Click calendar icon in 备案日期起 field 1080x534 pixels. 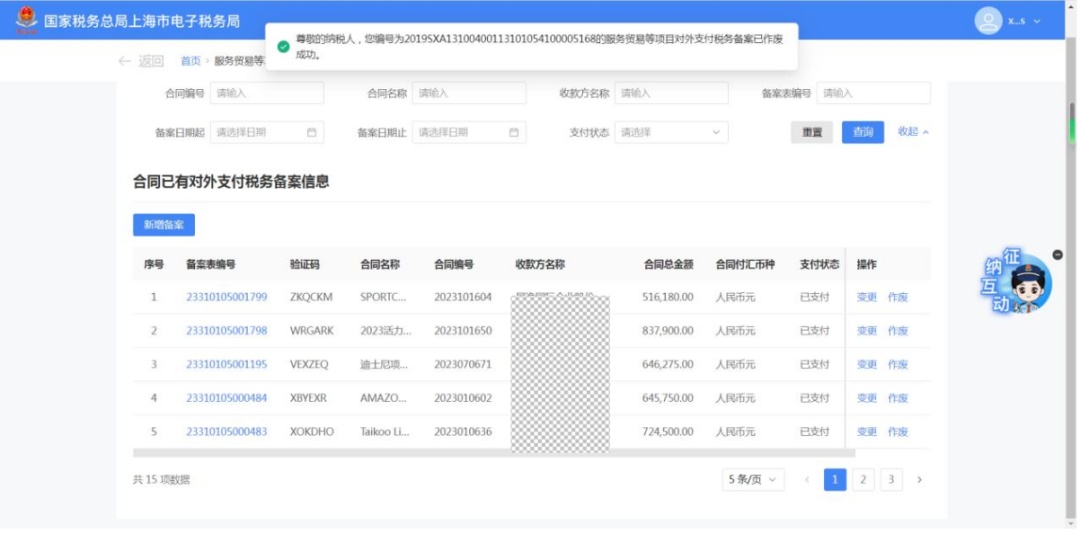311,132
